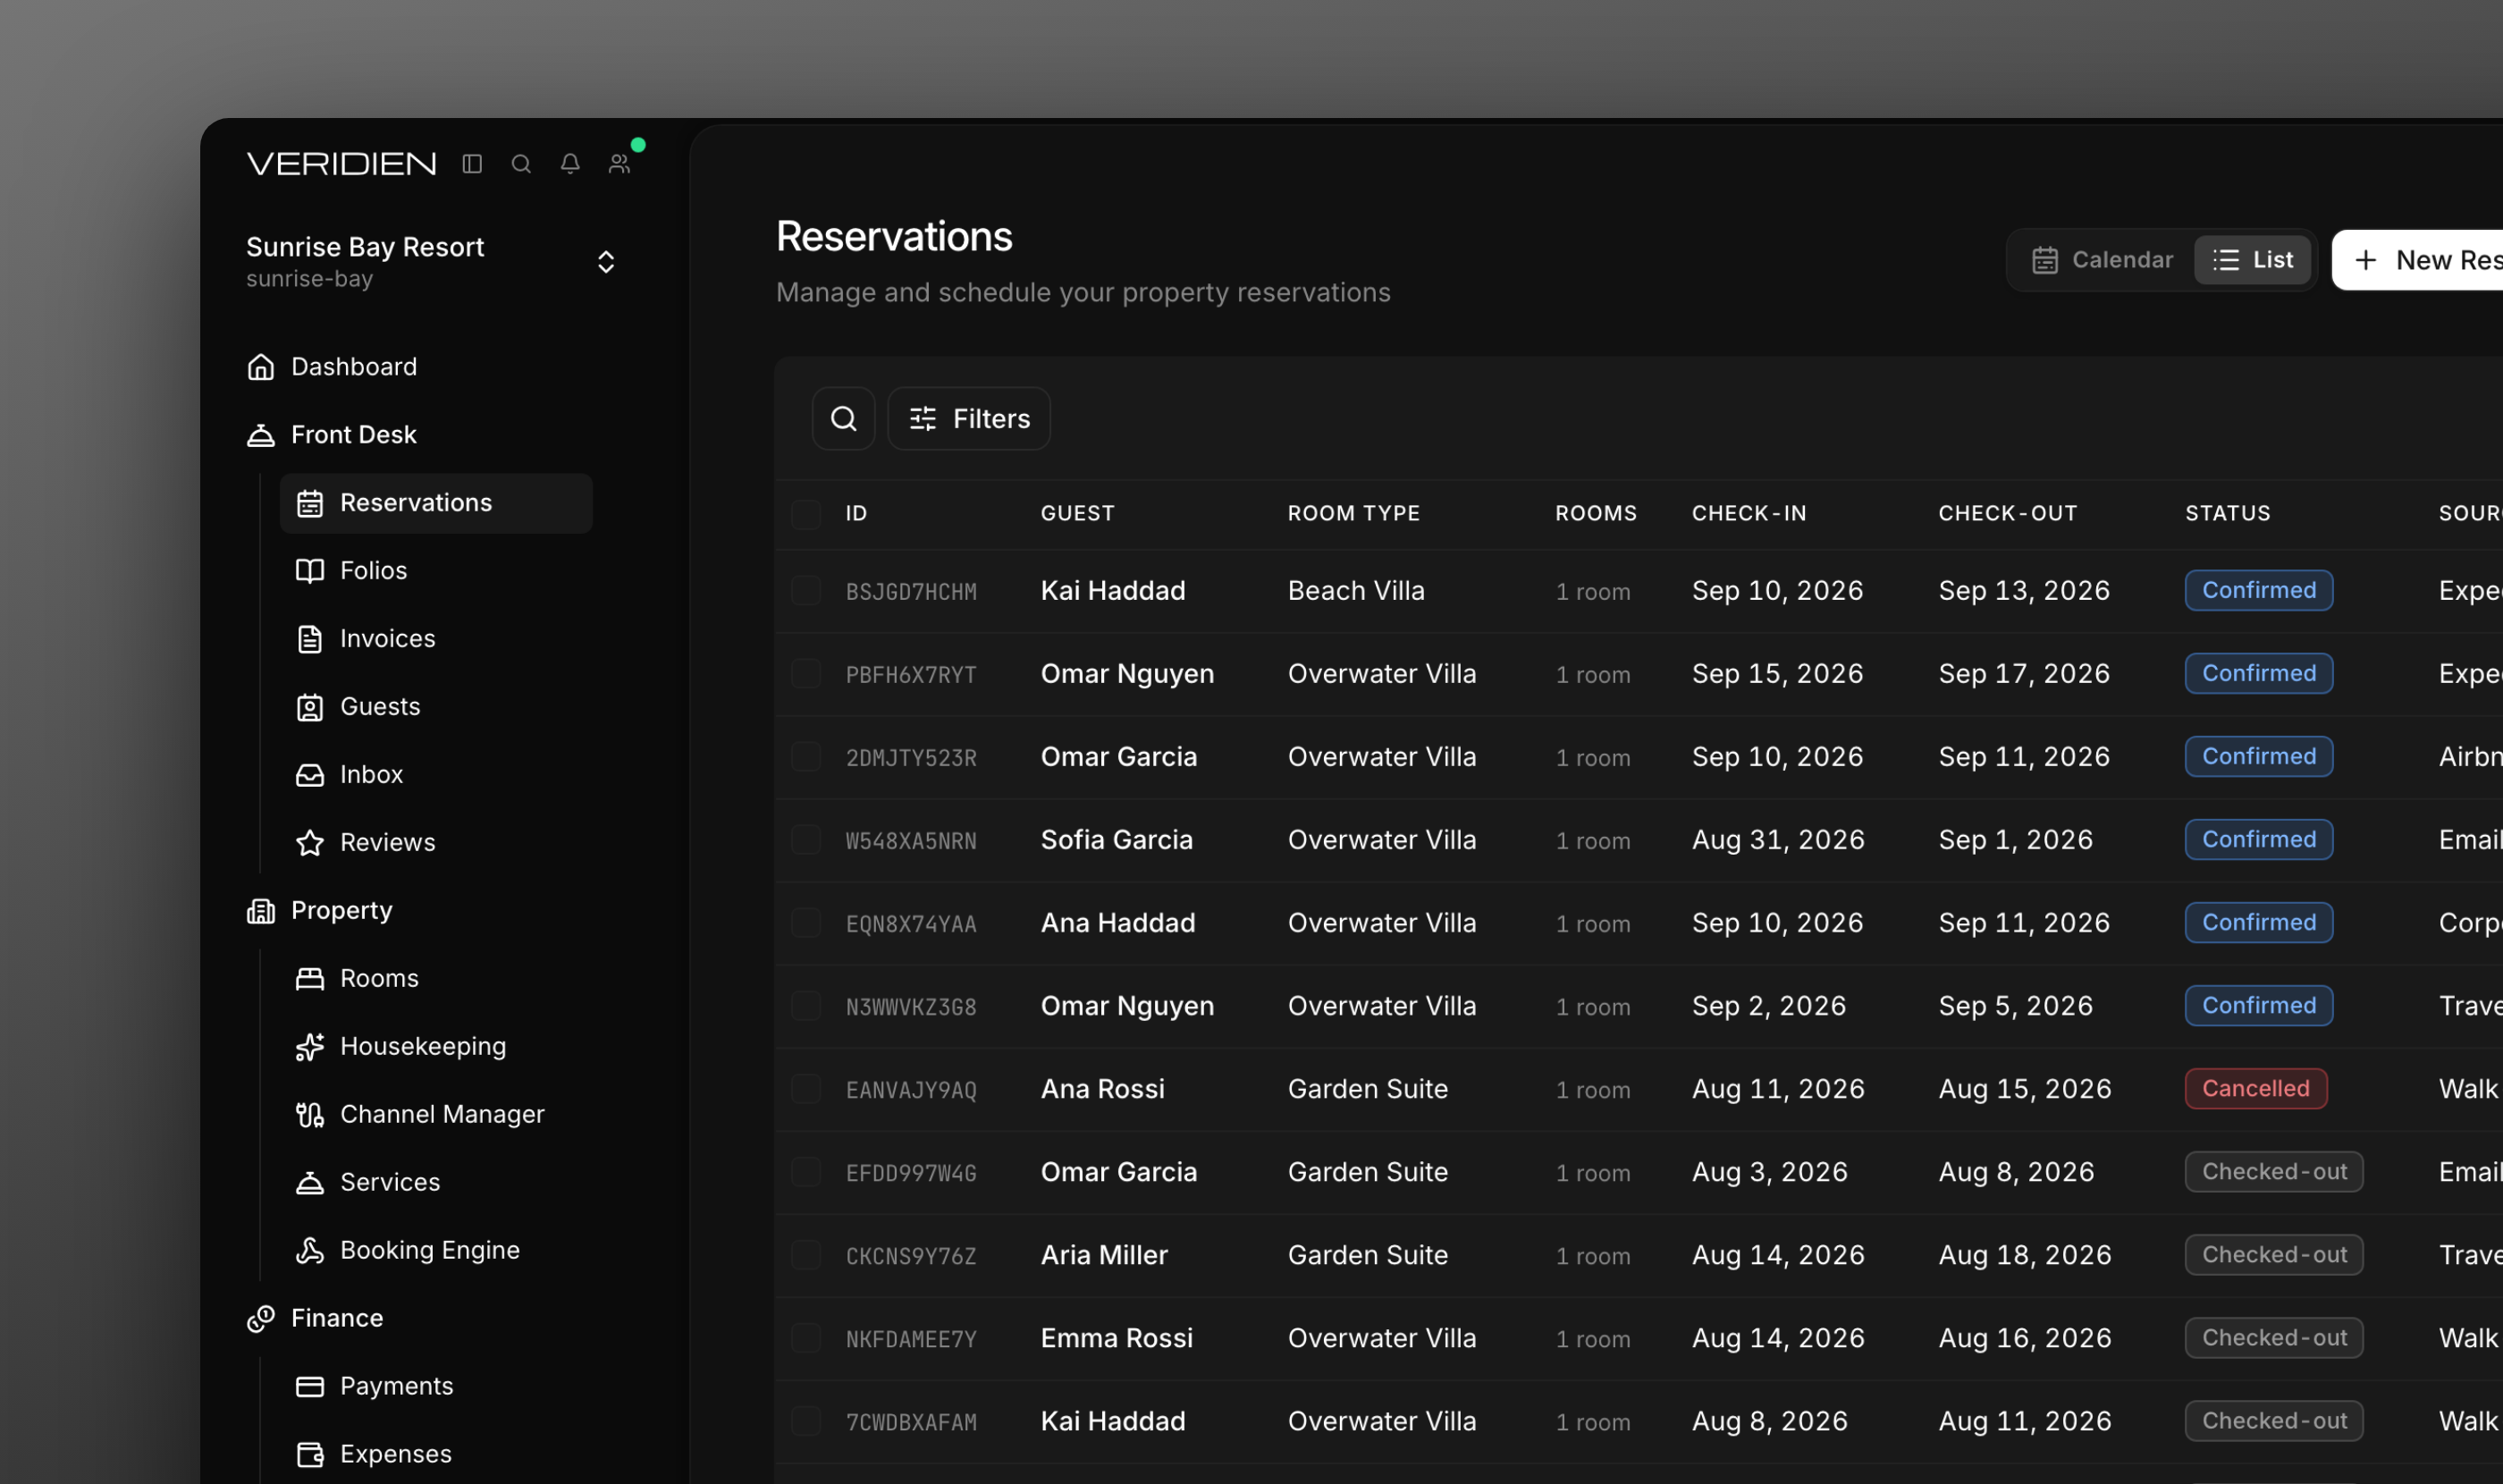The width and height of the screenshot is (2503, 1484).
Task: Open the Filters button
Action: pyautogui.click(x=969, y=419)
